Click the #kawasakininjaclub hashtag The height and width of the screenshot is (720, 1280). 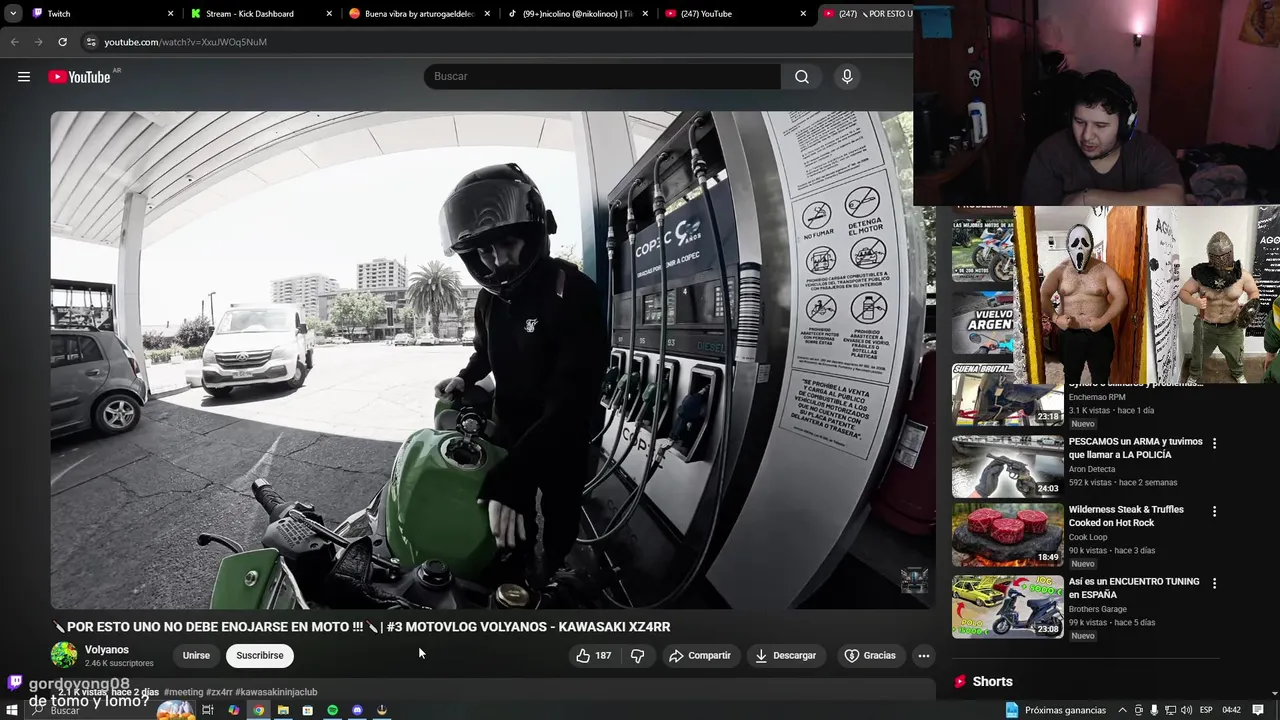pos(276,692)
